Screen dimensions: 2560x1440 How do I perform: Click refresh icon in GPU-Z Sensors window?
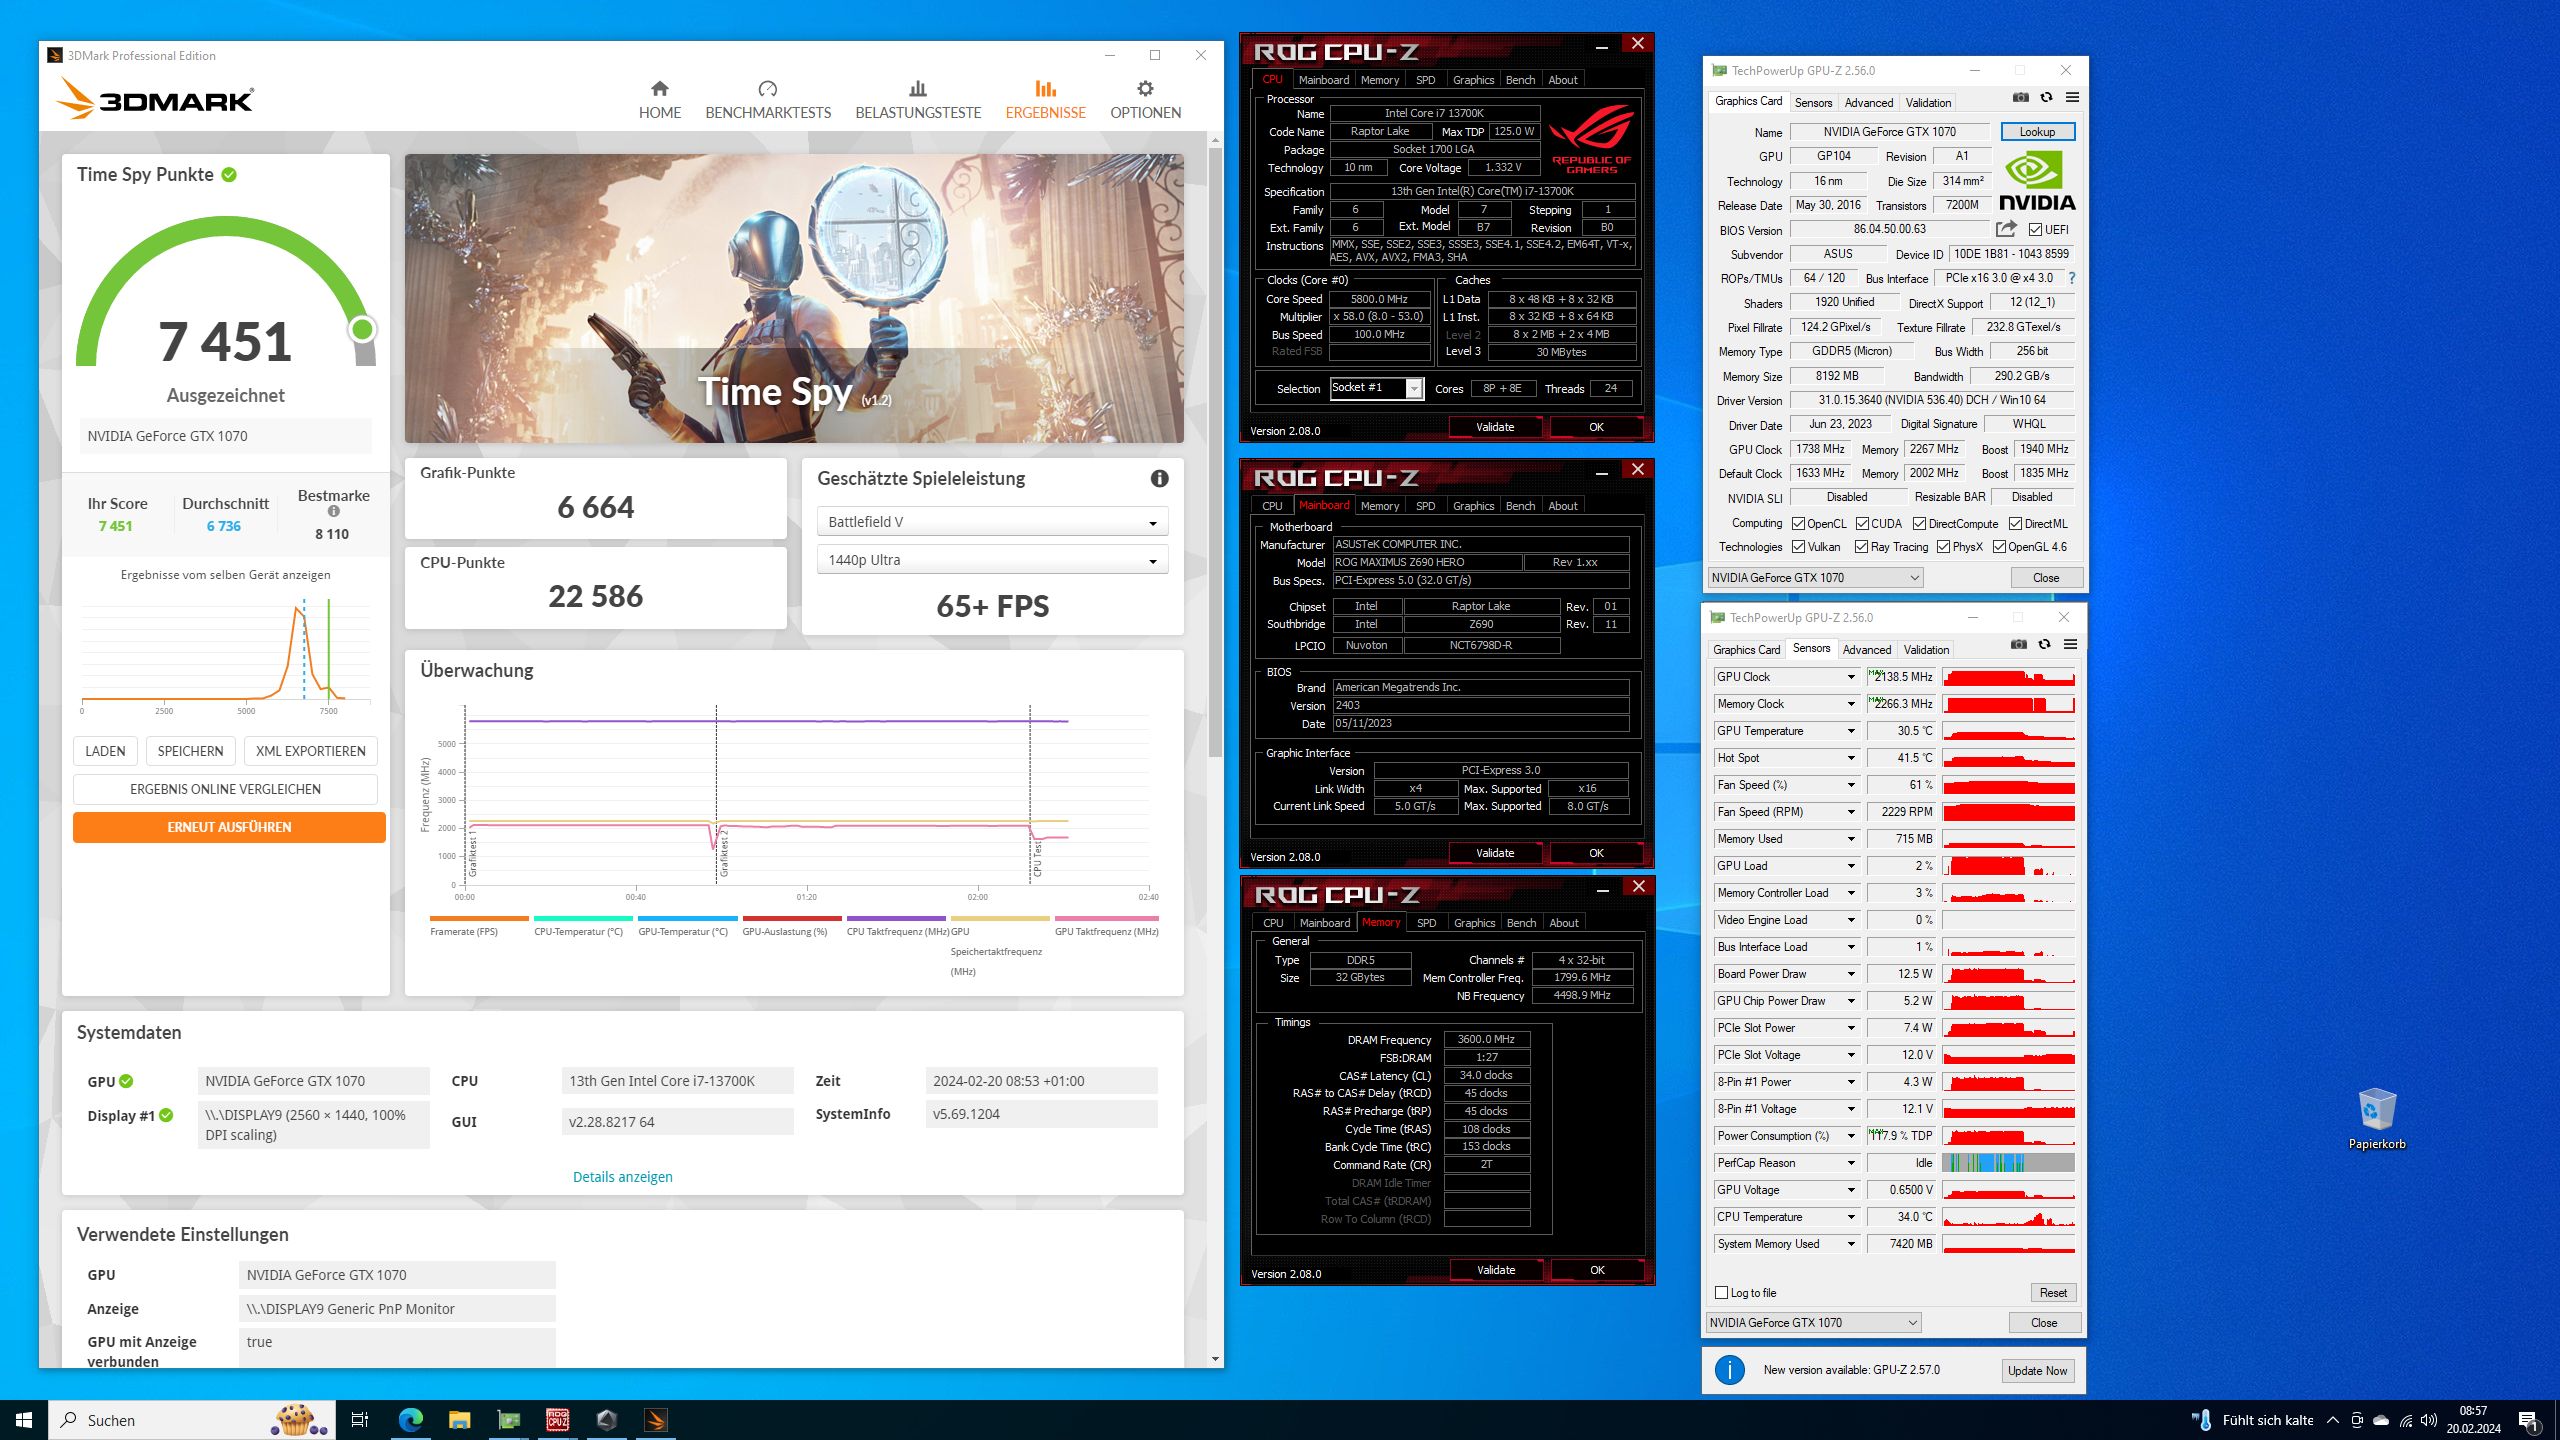pos(2045,645)
